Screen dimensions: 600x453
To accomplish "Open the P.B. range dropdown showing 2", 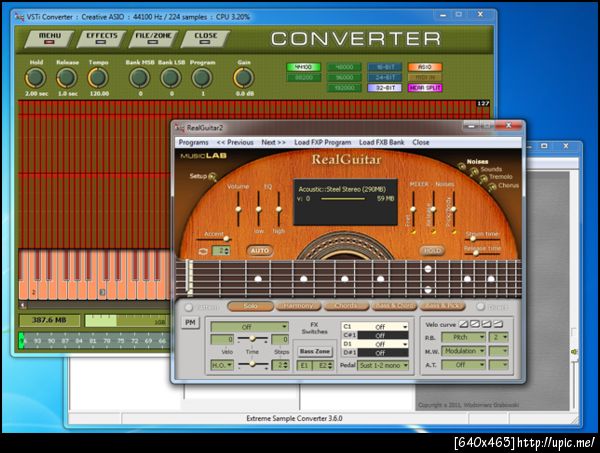I will click(x=499, y=337).
